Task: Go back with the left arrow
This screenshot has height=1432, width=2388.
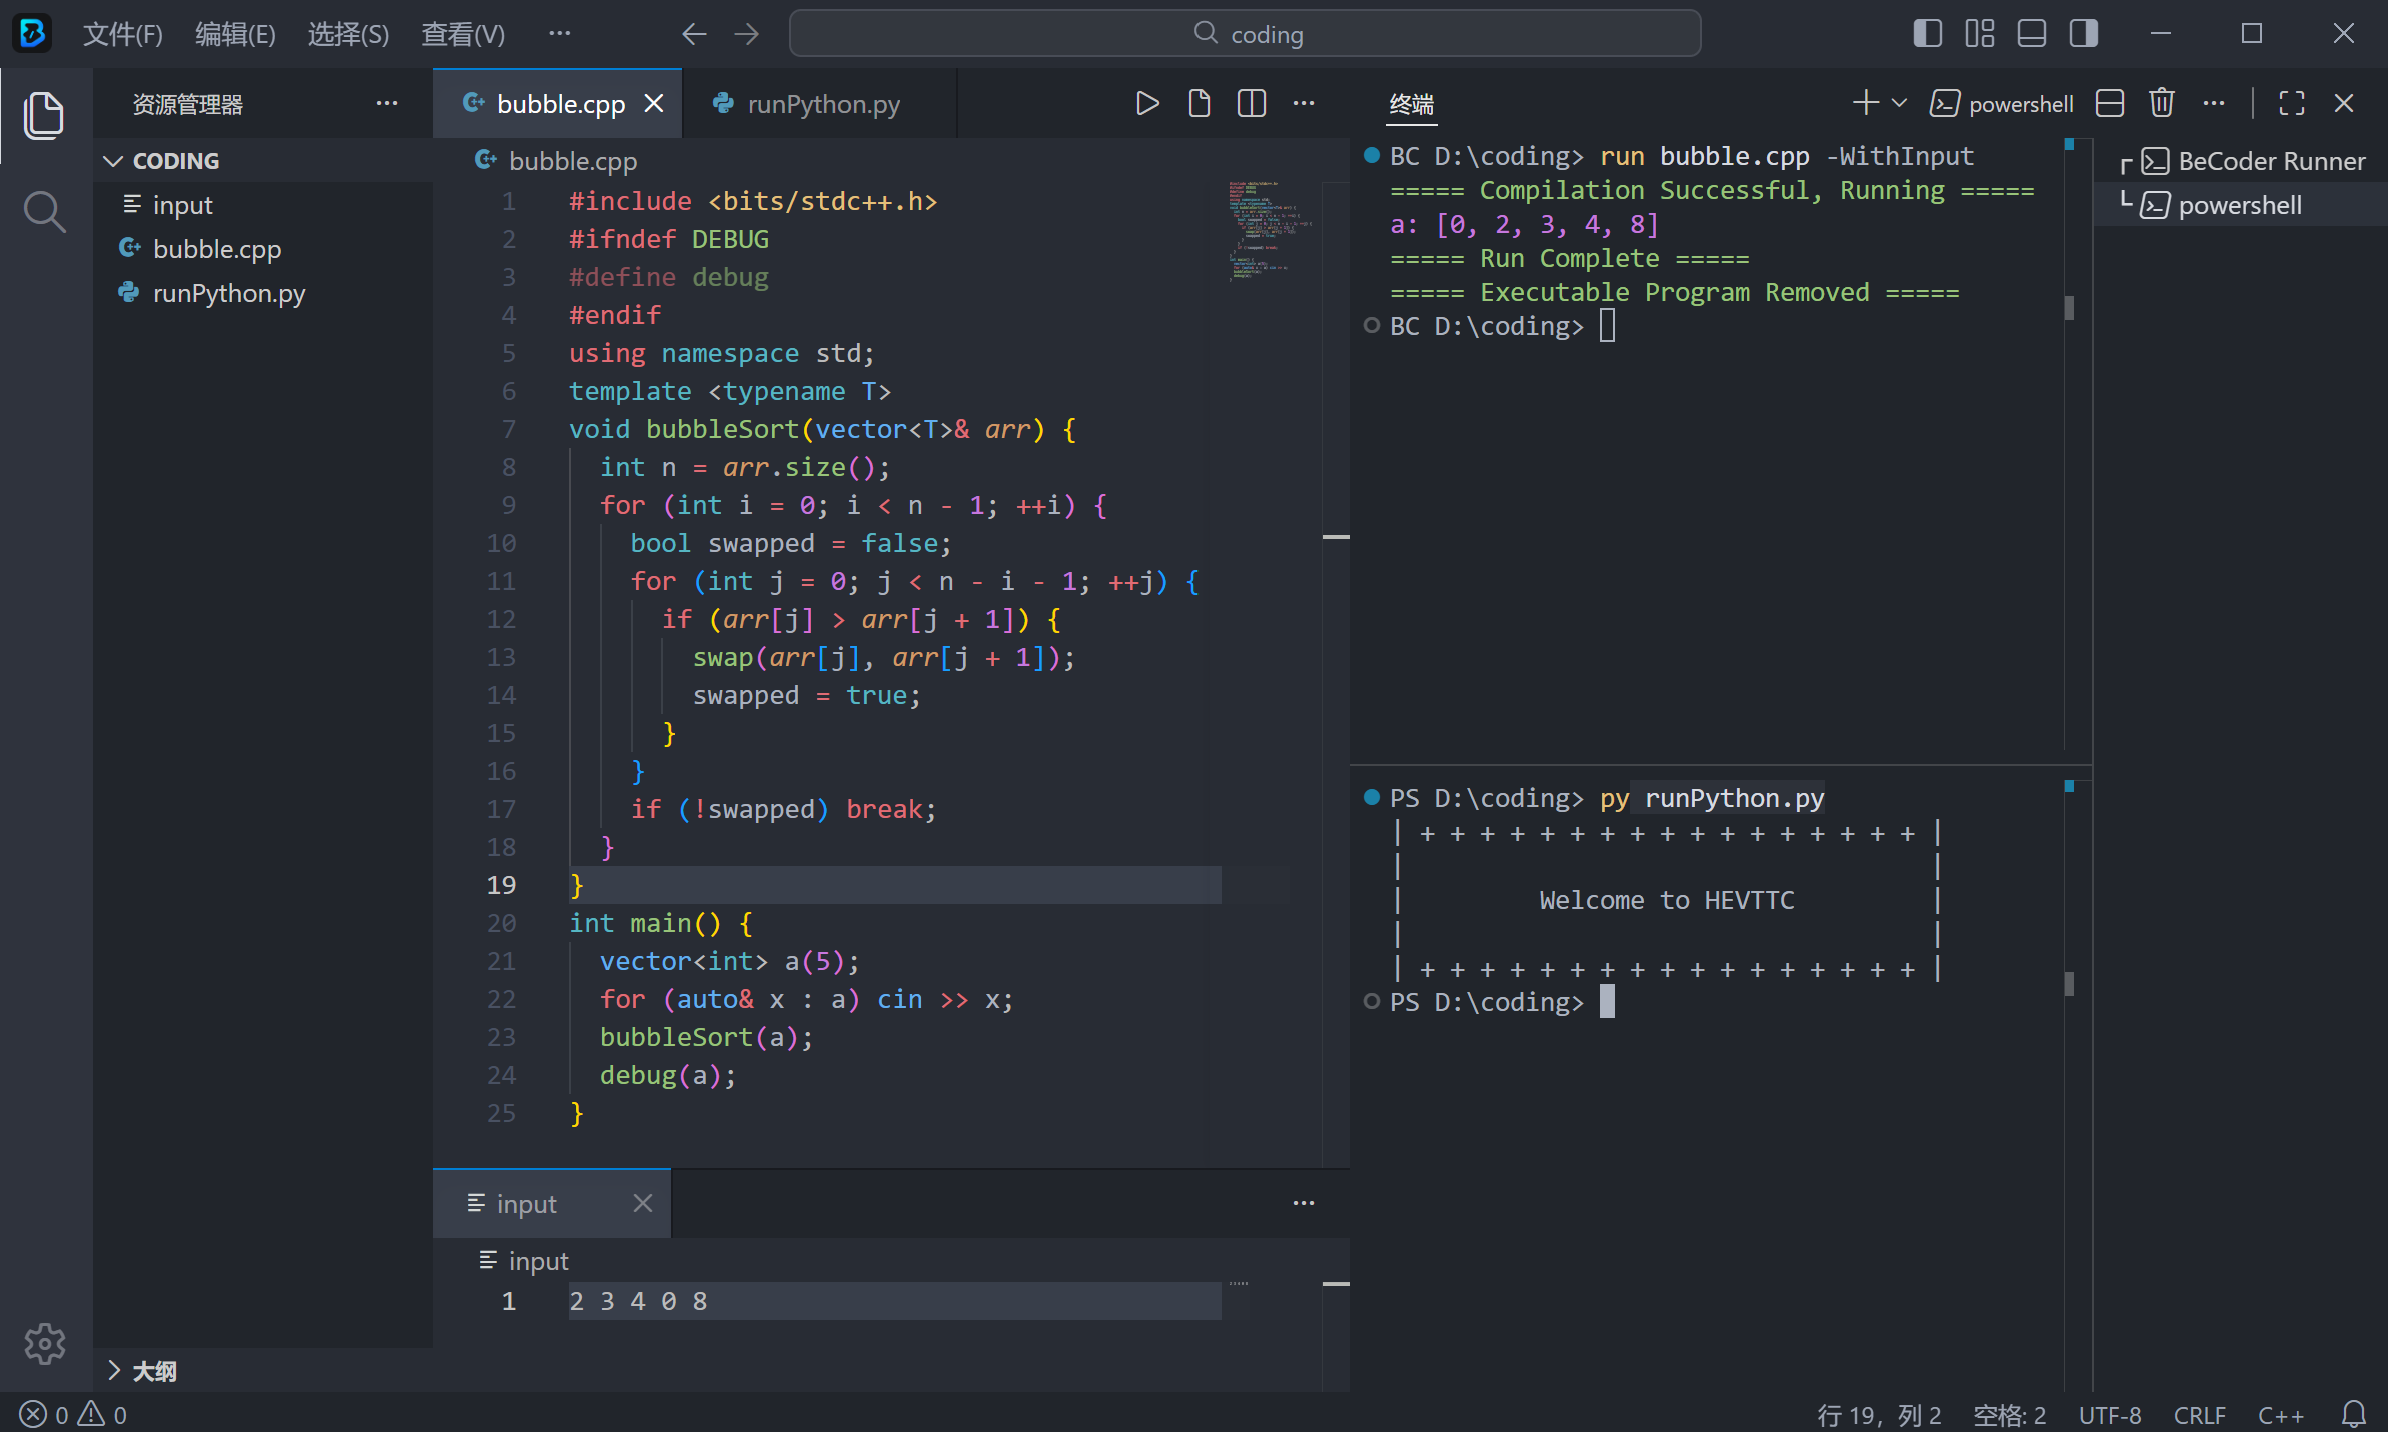Action: point(694,34)
